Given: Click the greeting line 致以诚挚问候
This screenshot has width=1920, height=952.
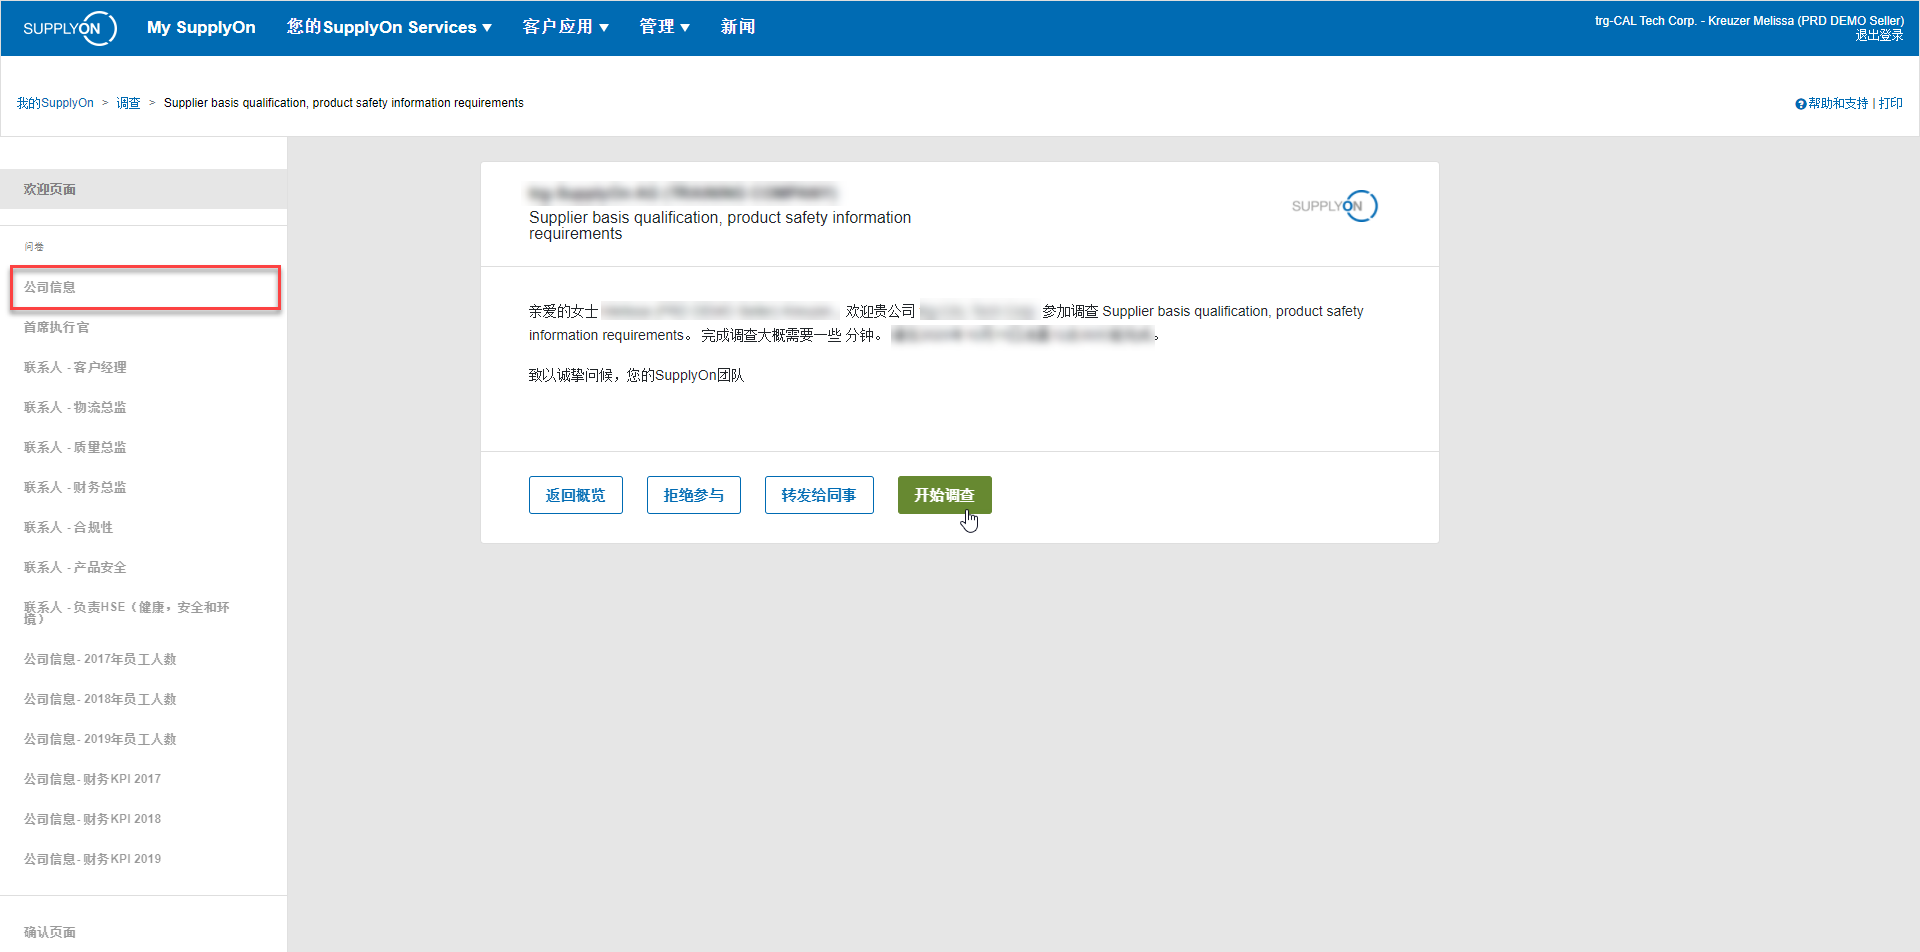Looking at the screenshot, I should 636,375.
